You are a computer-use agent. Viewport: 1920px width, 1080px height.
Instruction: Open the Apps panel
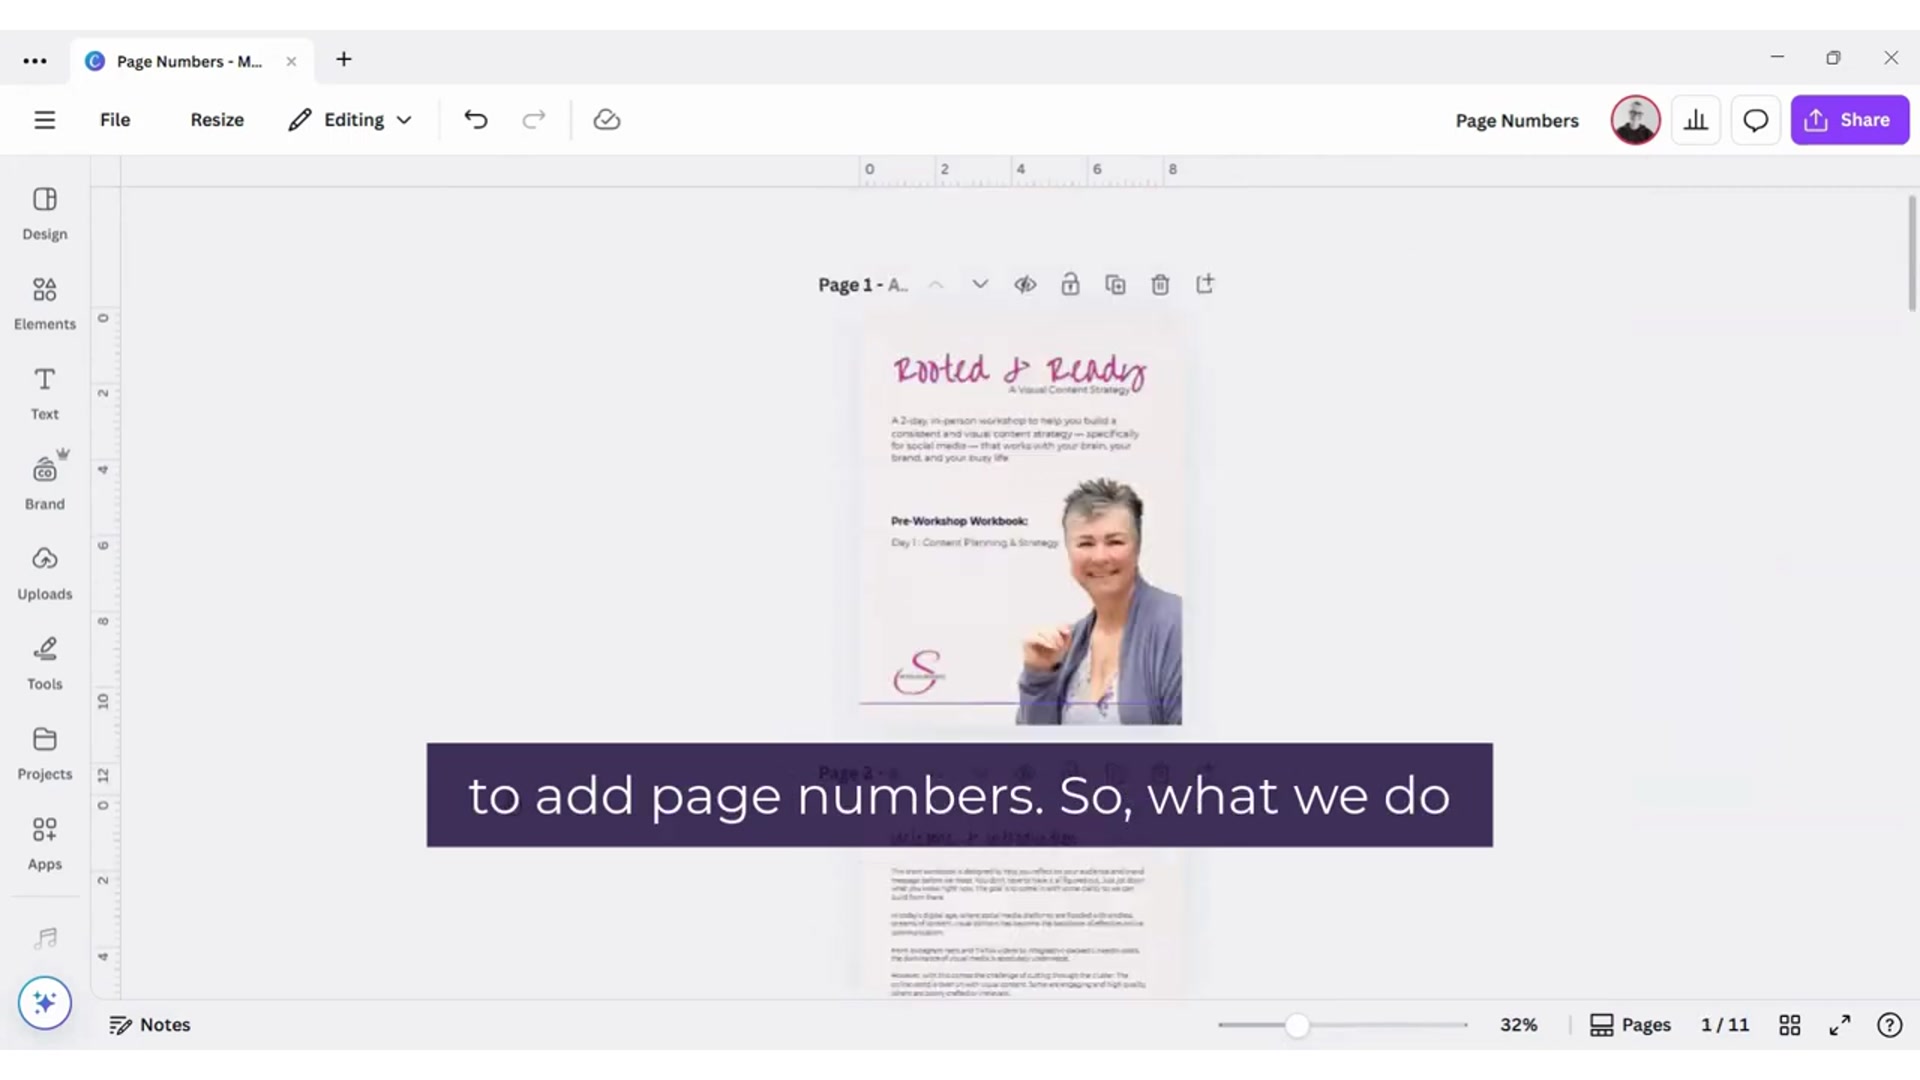pyautogui.click(x=45, y=843)
